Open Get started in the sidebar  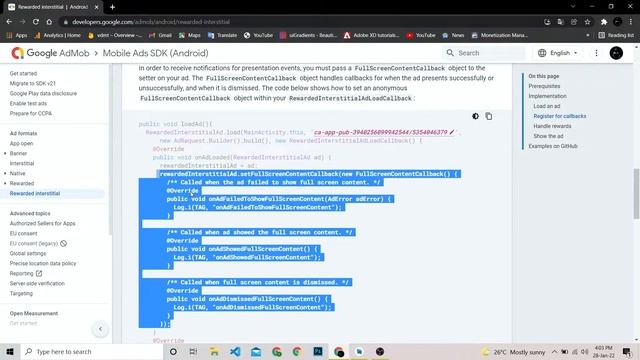pyautogui.click(x=23, y=73)
